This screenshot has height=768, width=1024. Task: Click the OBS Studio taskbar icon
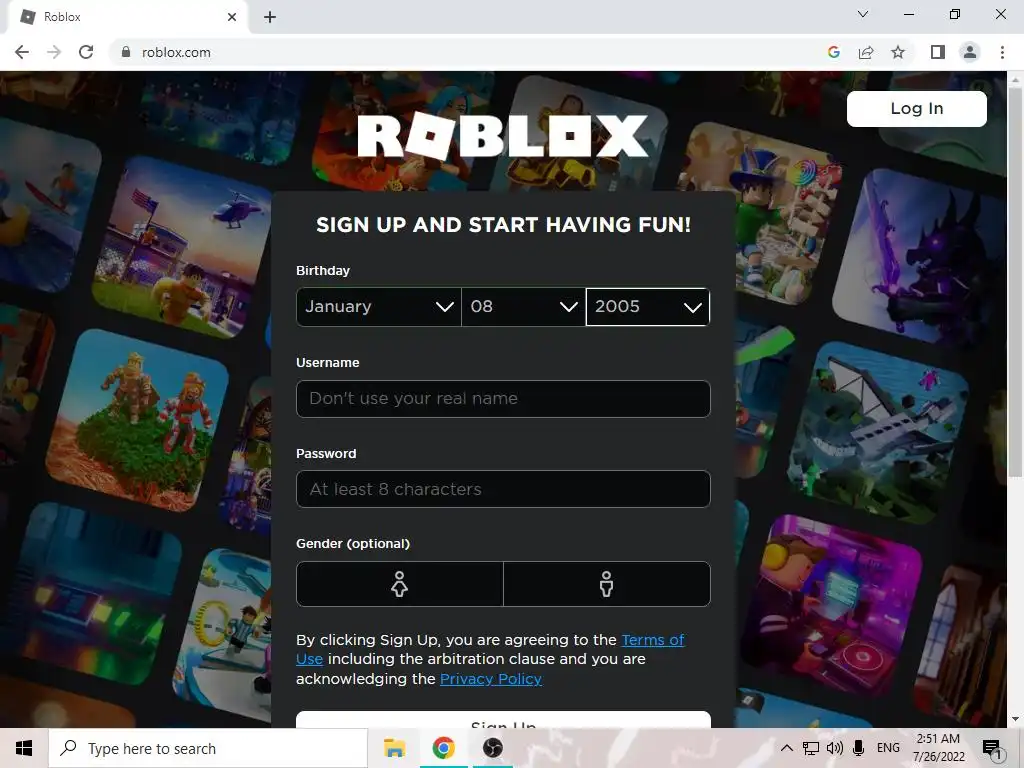pyautogui.click(x=492, y=748)
